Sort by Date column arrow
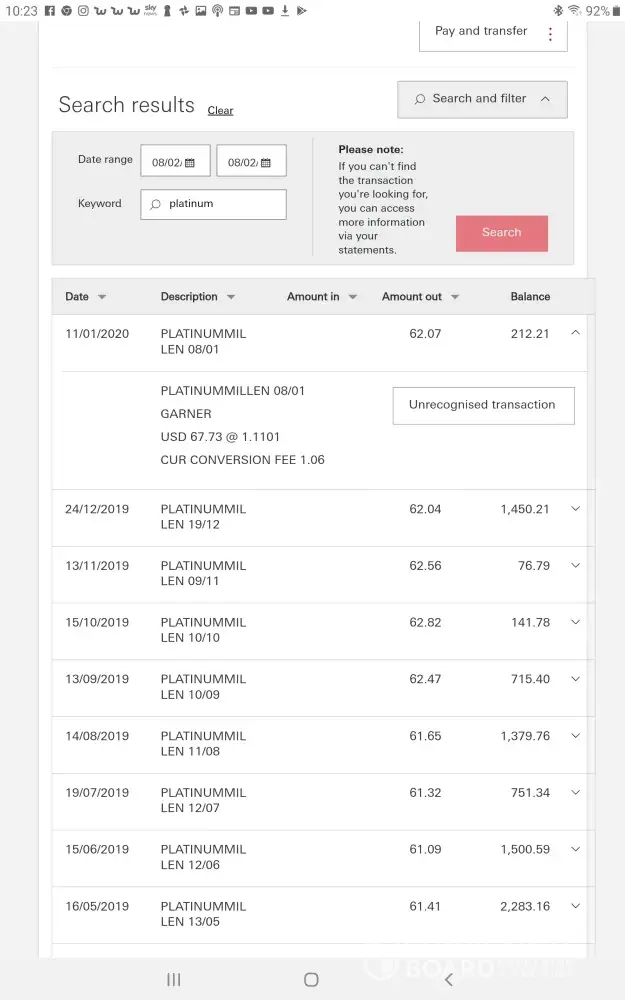Viewport: 625px width, 1000px height. tap(102, 297)
